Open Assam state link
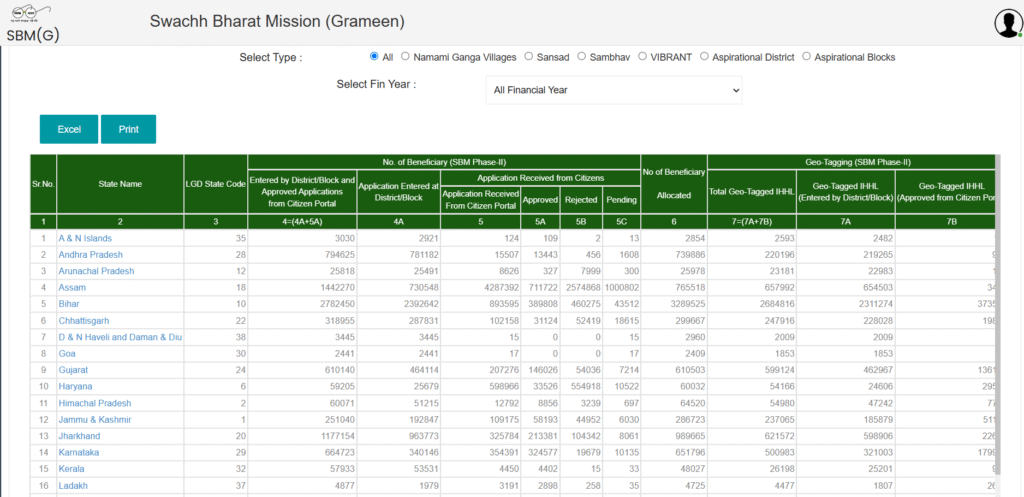Image resolution: width=1024 pixels, height=497 pixels. point(72,287)
